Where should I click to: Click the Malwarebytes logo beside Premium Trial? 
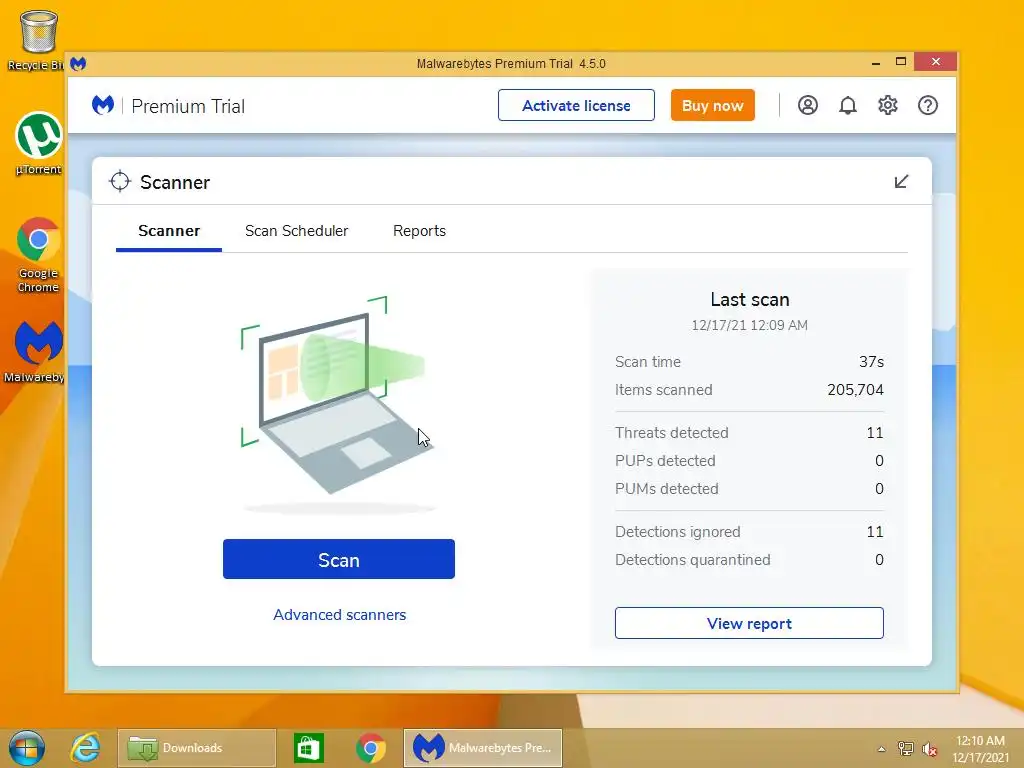(103, 105)
